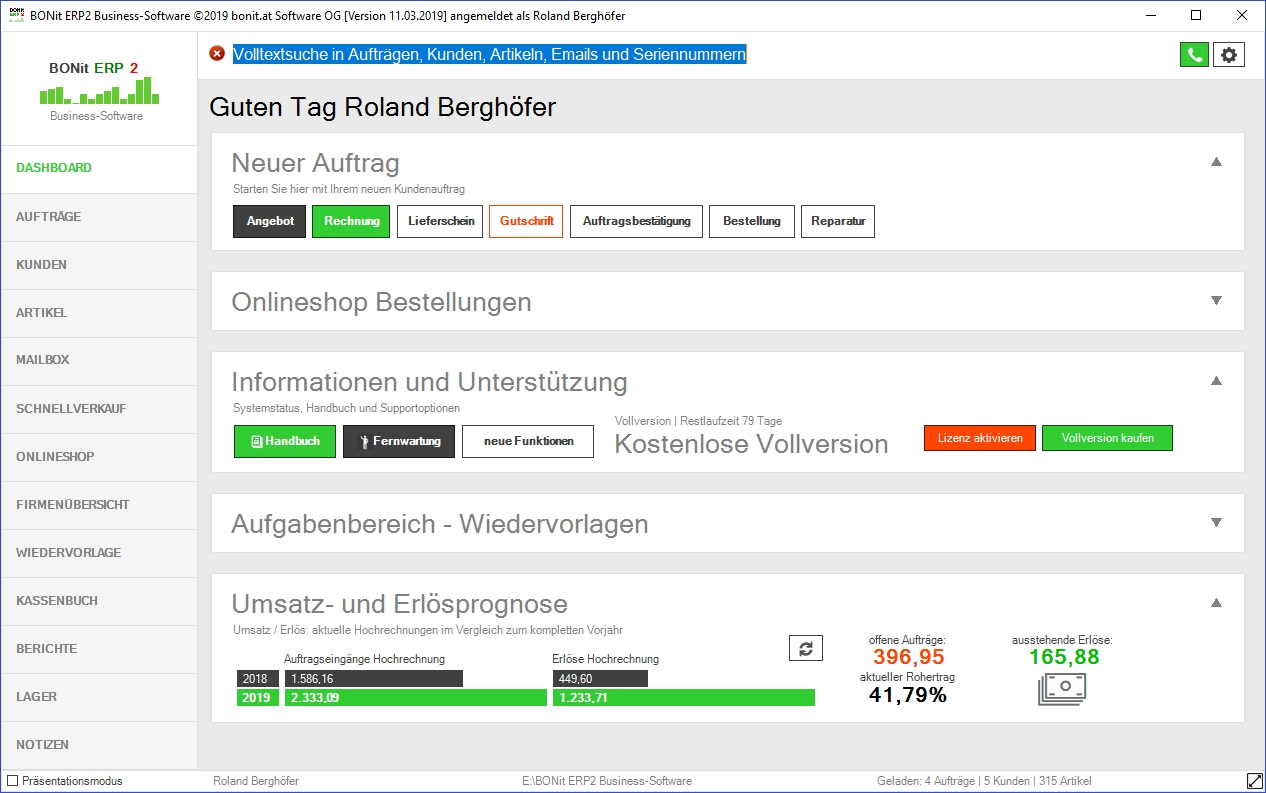Click the 2019 Auftragseingänge green bar

(x=415, y=698)
